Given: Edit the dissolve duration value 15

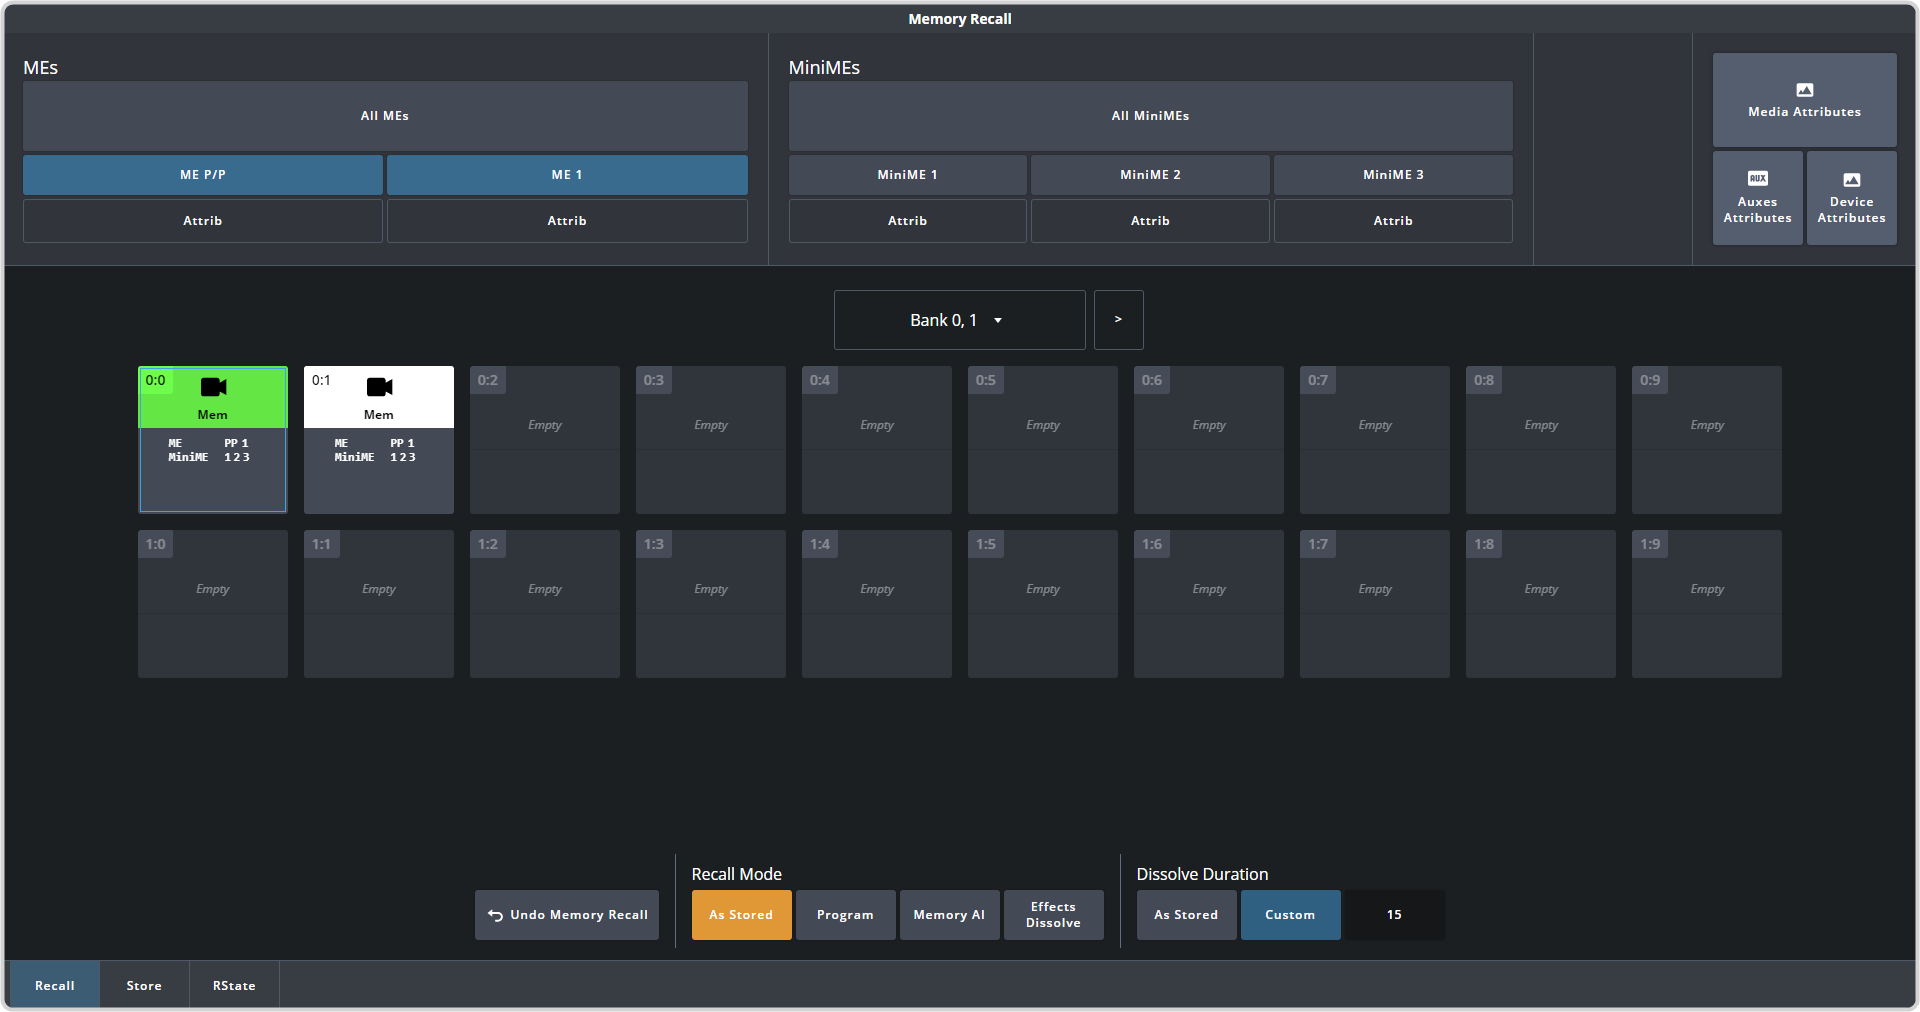Looking at the screenshot, I should pos(1394,915).
